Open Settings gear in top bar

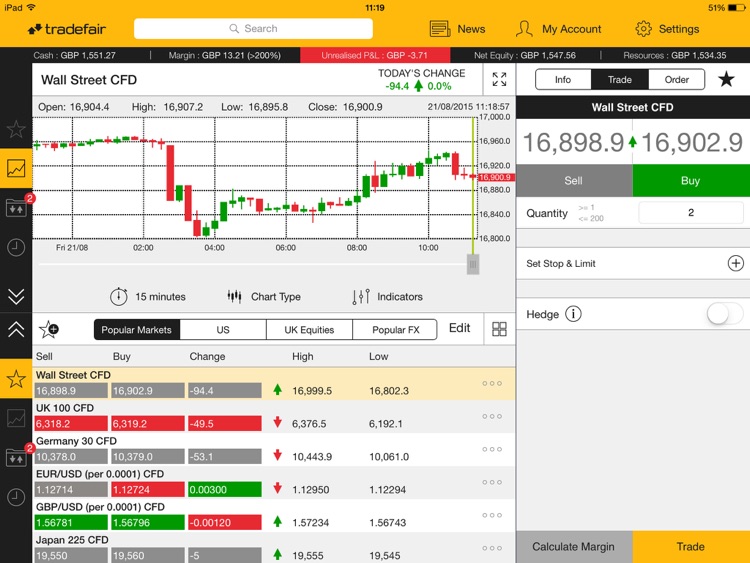point(667,29)
